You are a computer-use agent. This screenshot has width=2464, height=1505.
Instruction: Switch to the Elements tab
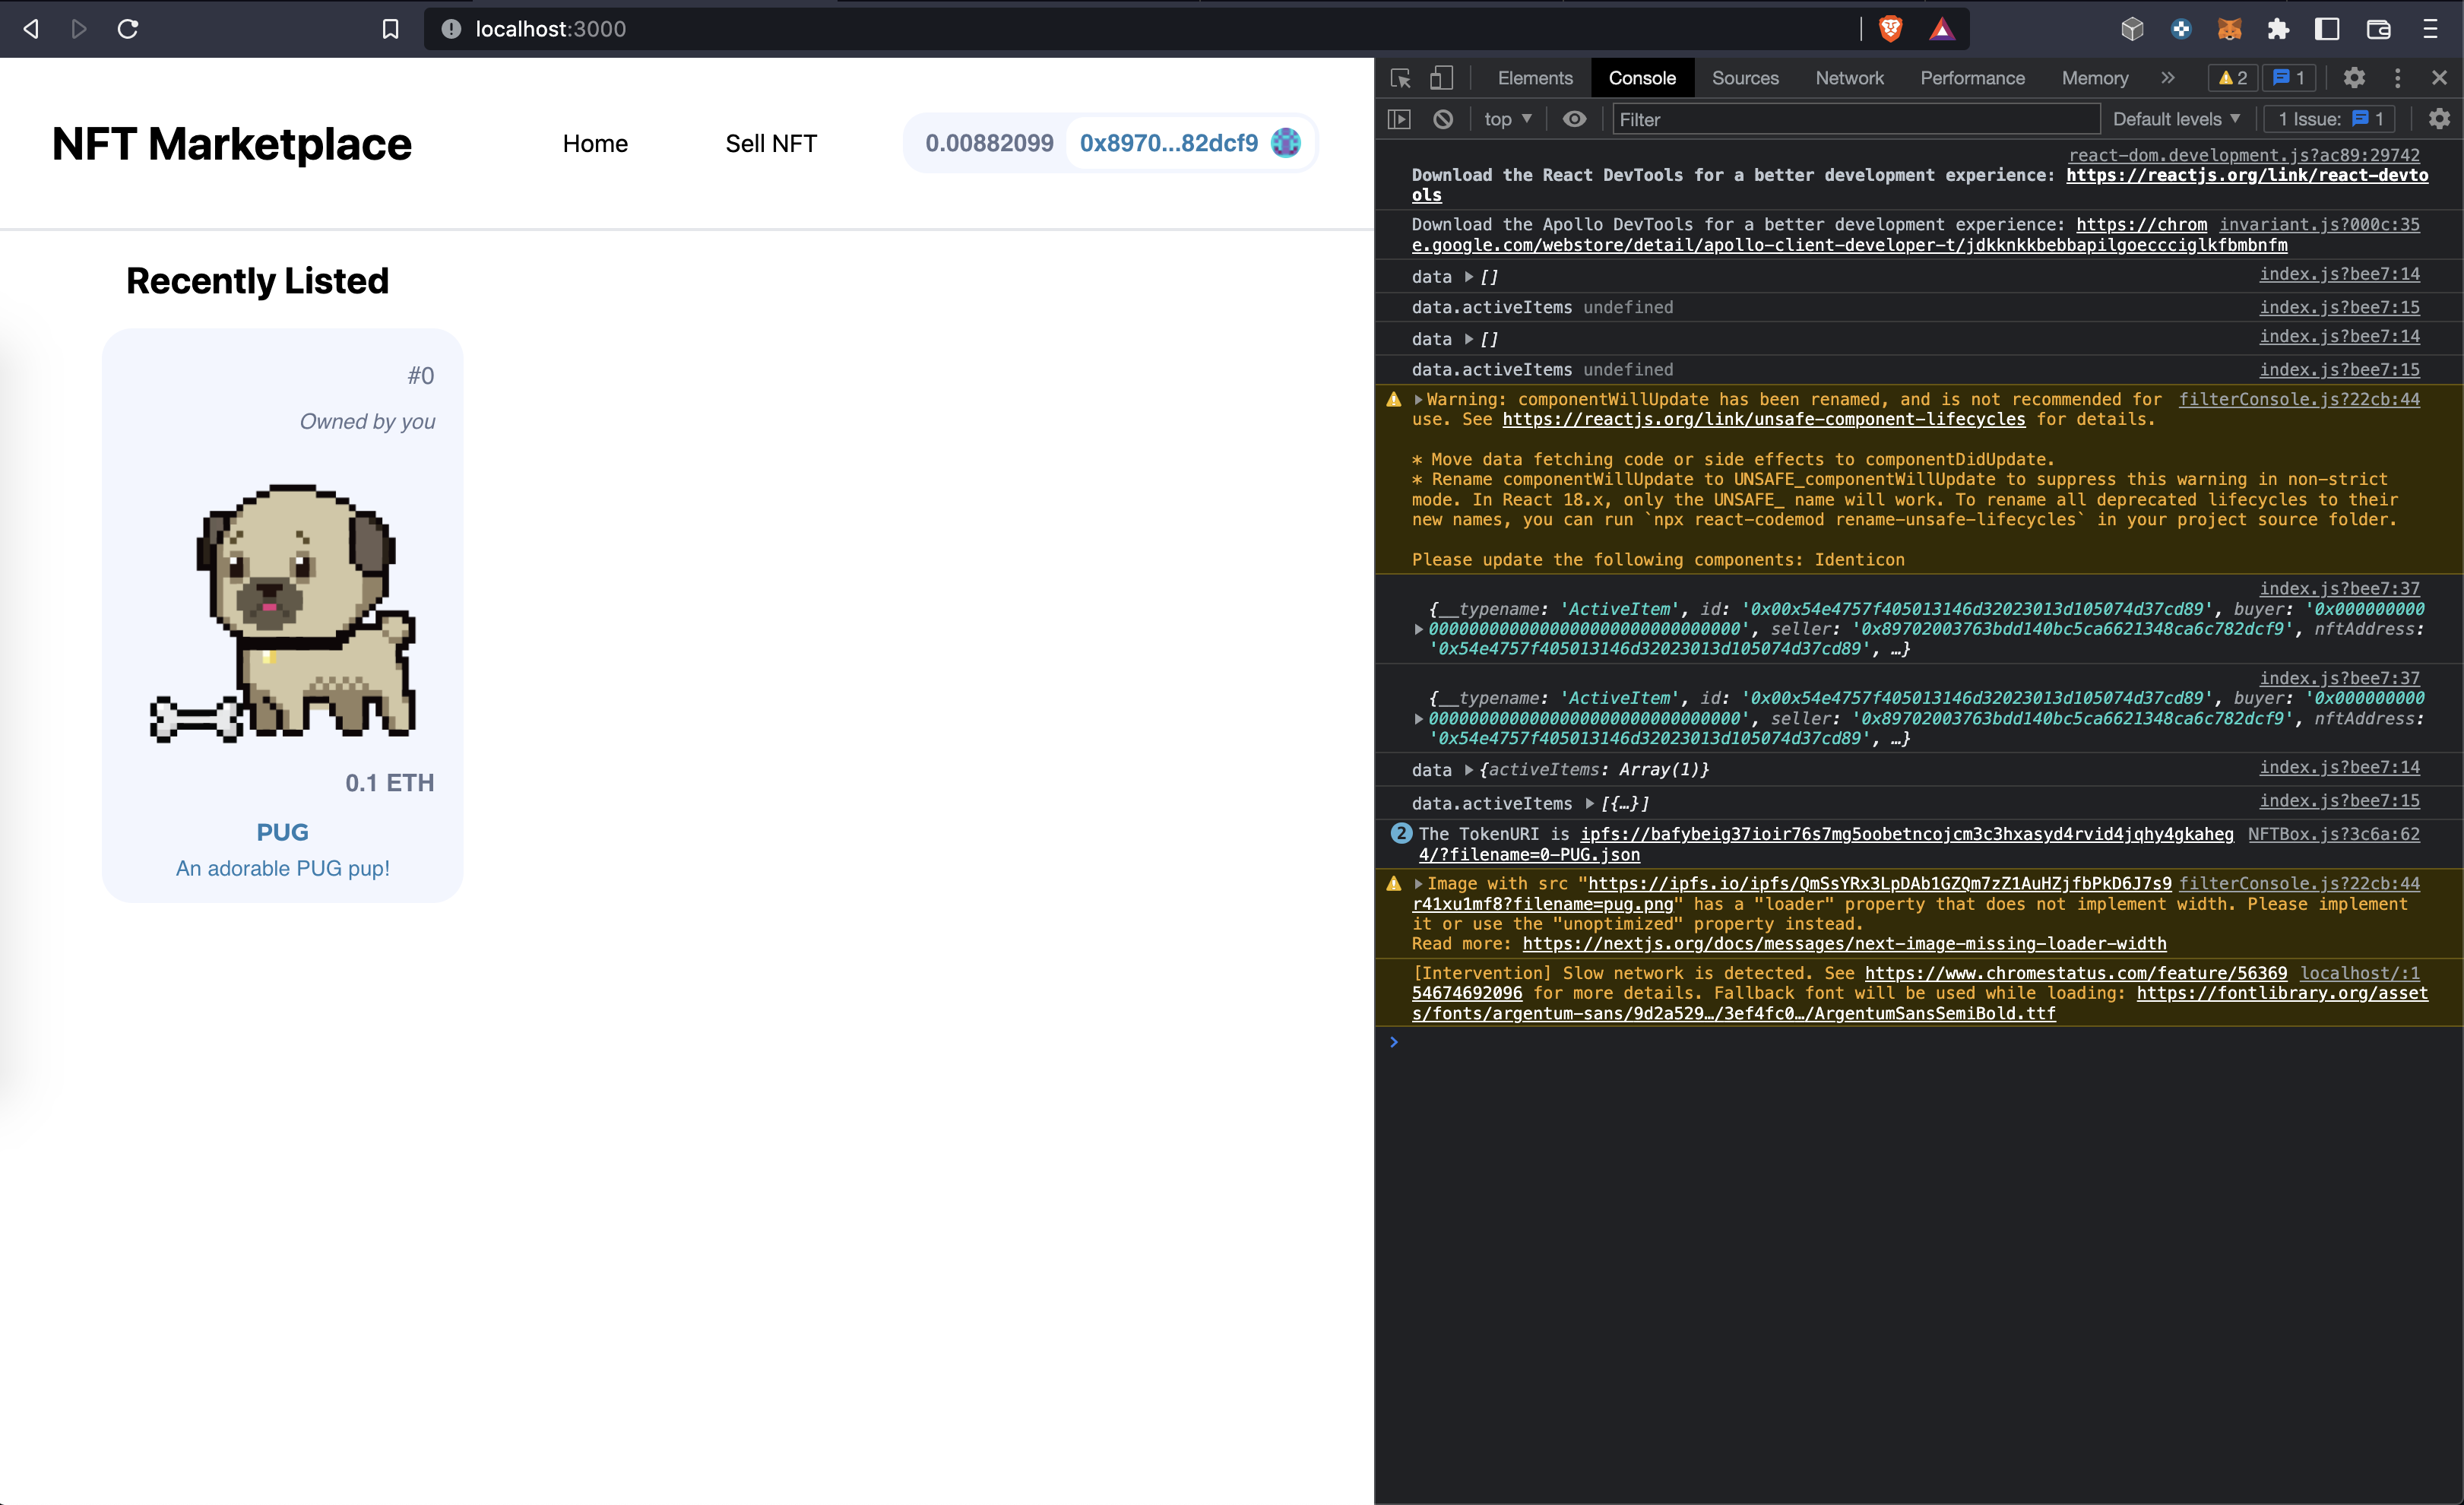(1535, 78)
